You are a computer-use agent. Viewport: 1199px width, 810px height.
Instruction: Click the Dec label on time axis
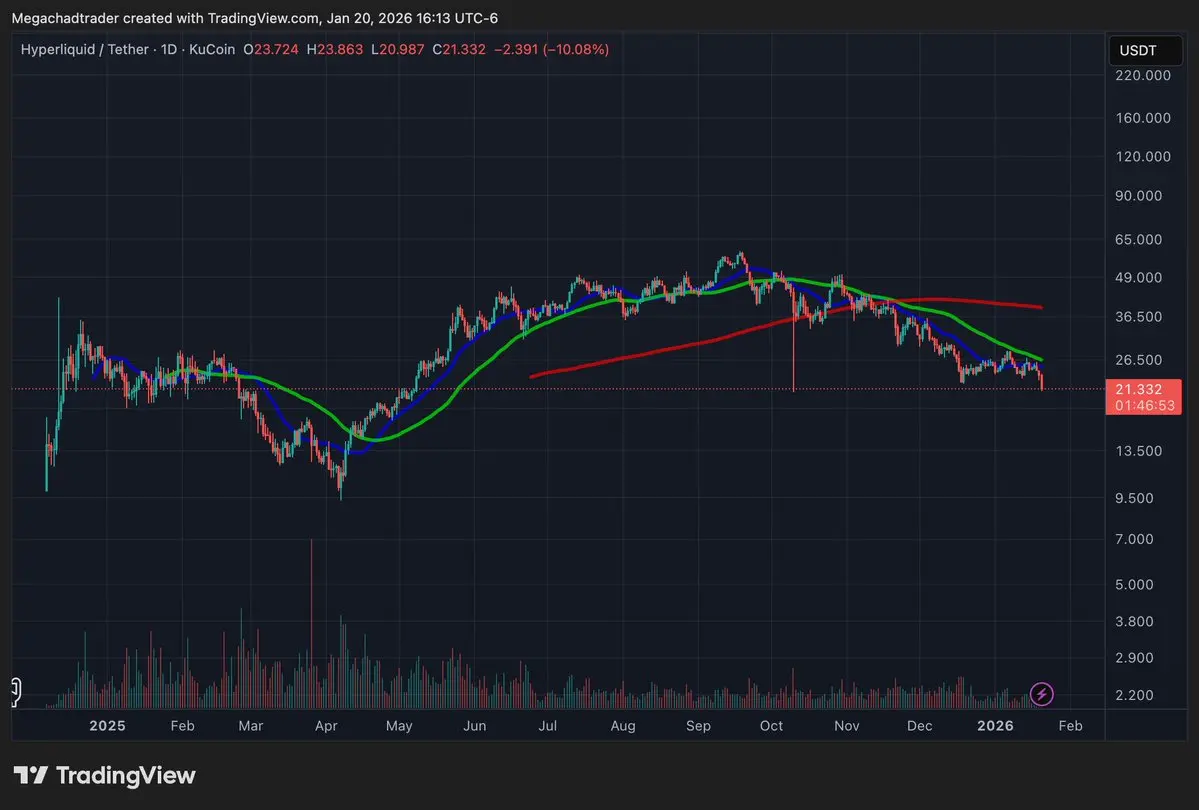(x=920, y=726)
